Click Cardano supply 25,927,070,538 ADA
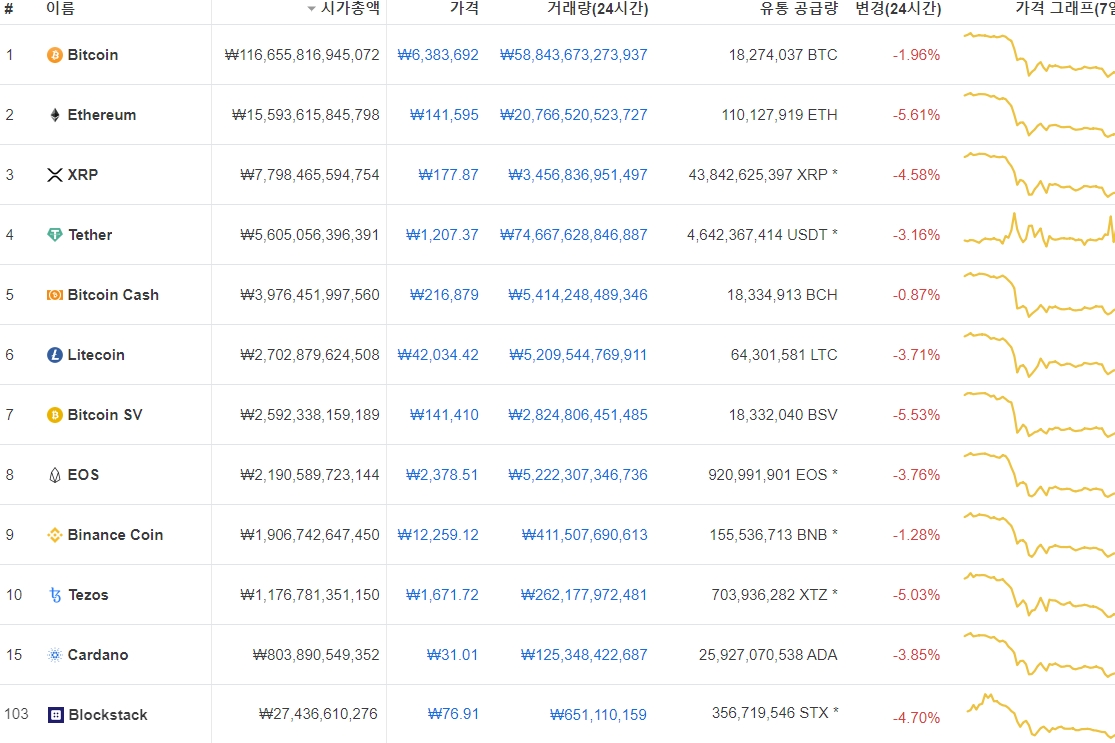Screen dimensions: 1115x743 pos(768,655)
